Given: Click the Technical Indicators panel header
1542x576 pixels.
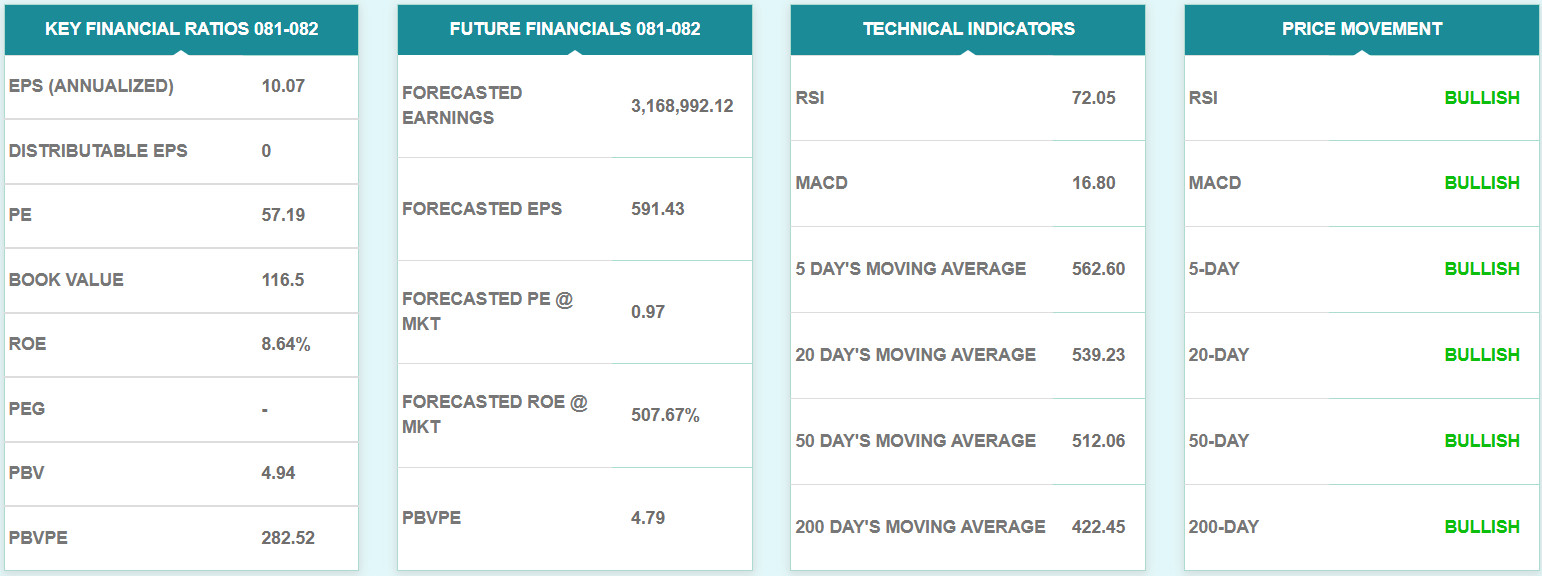Looking at the screenshot, I should pos(968,29).
